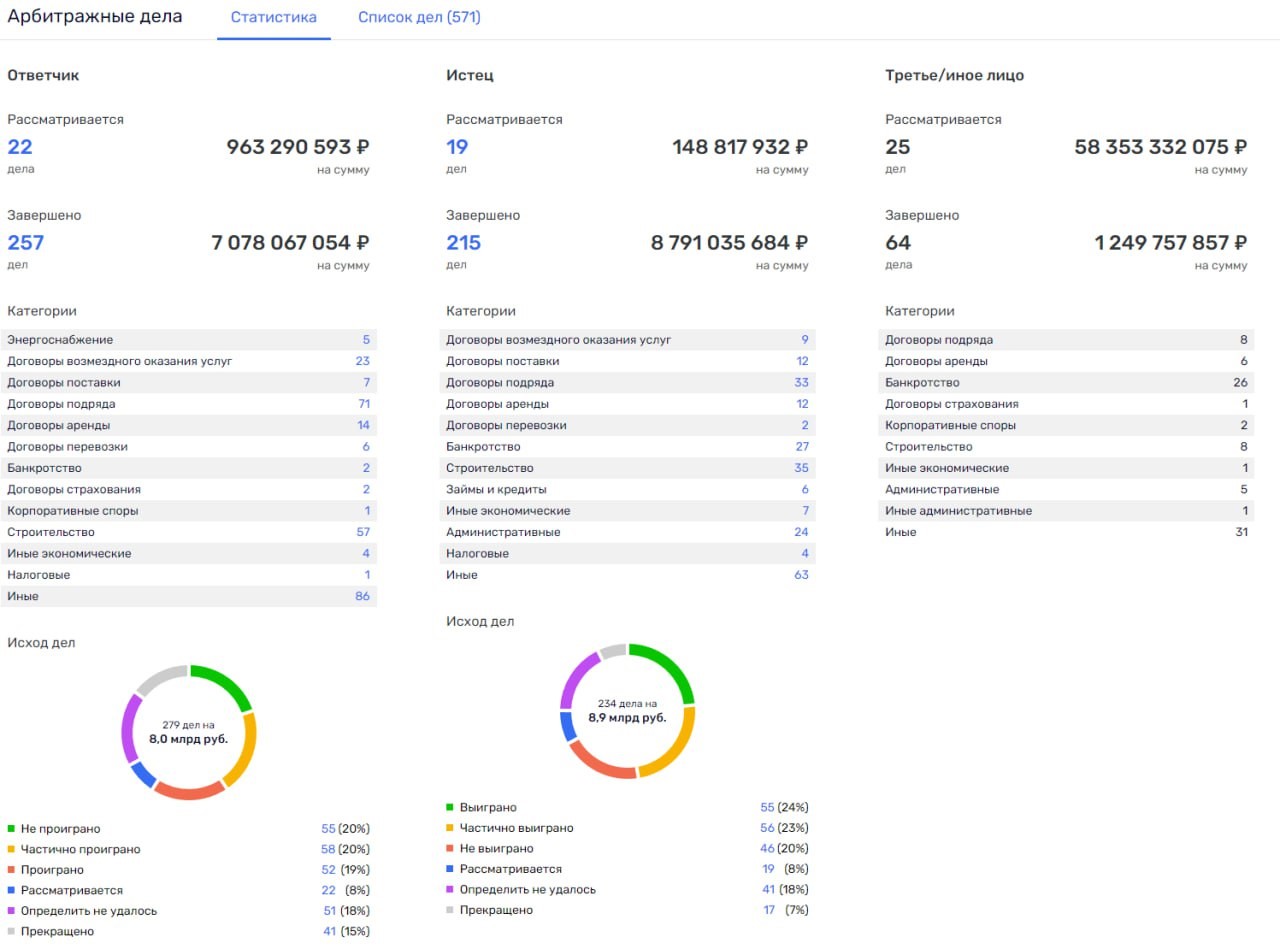This screenshot has width=1280, height=949.
Task: Click the purple Определить не удалось swatch under Ответчик
Action: pyautogui.click(x=11, y=911)
